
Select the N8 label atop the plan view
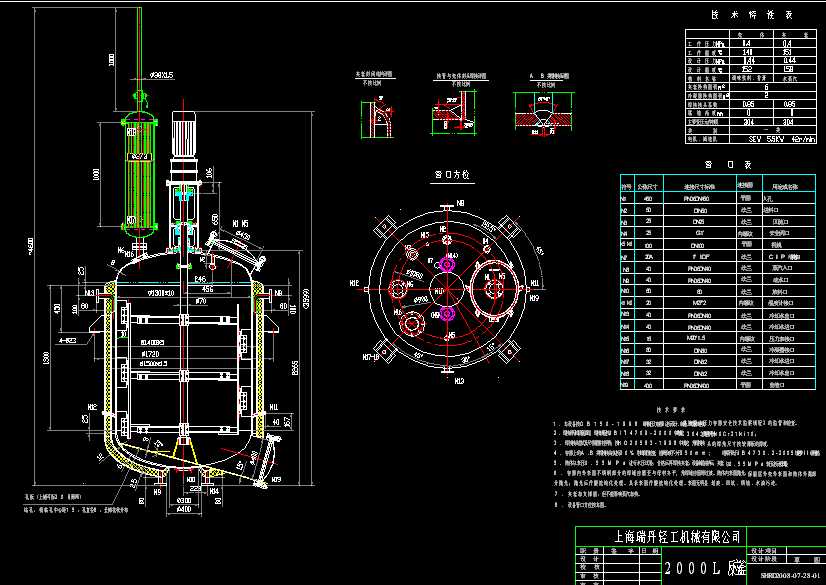tap(460, 203)
